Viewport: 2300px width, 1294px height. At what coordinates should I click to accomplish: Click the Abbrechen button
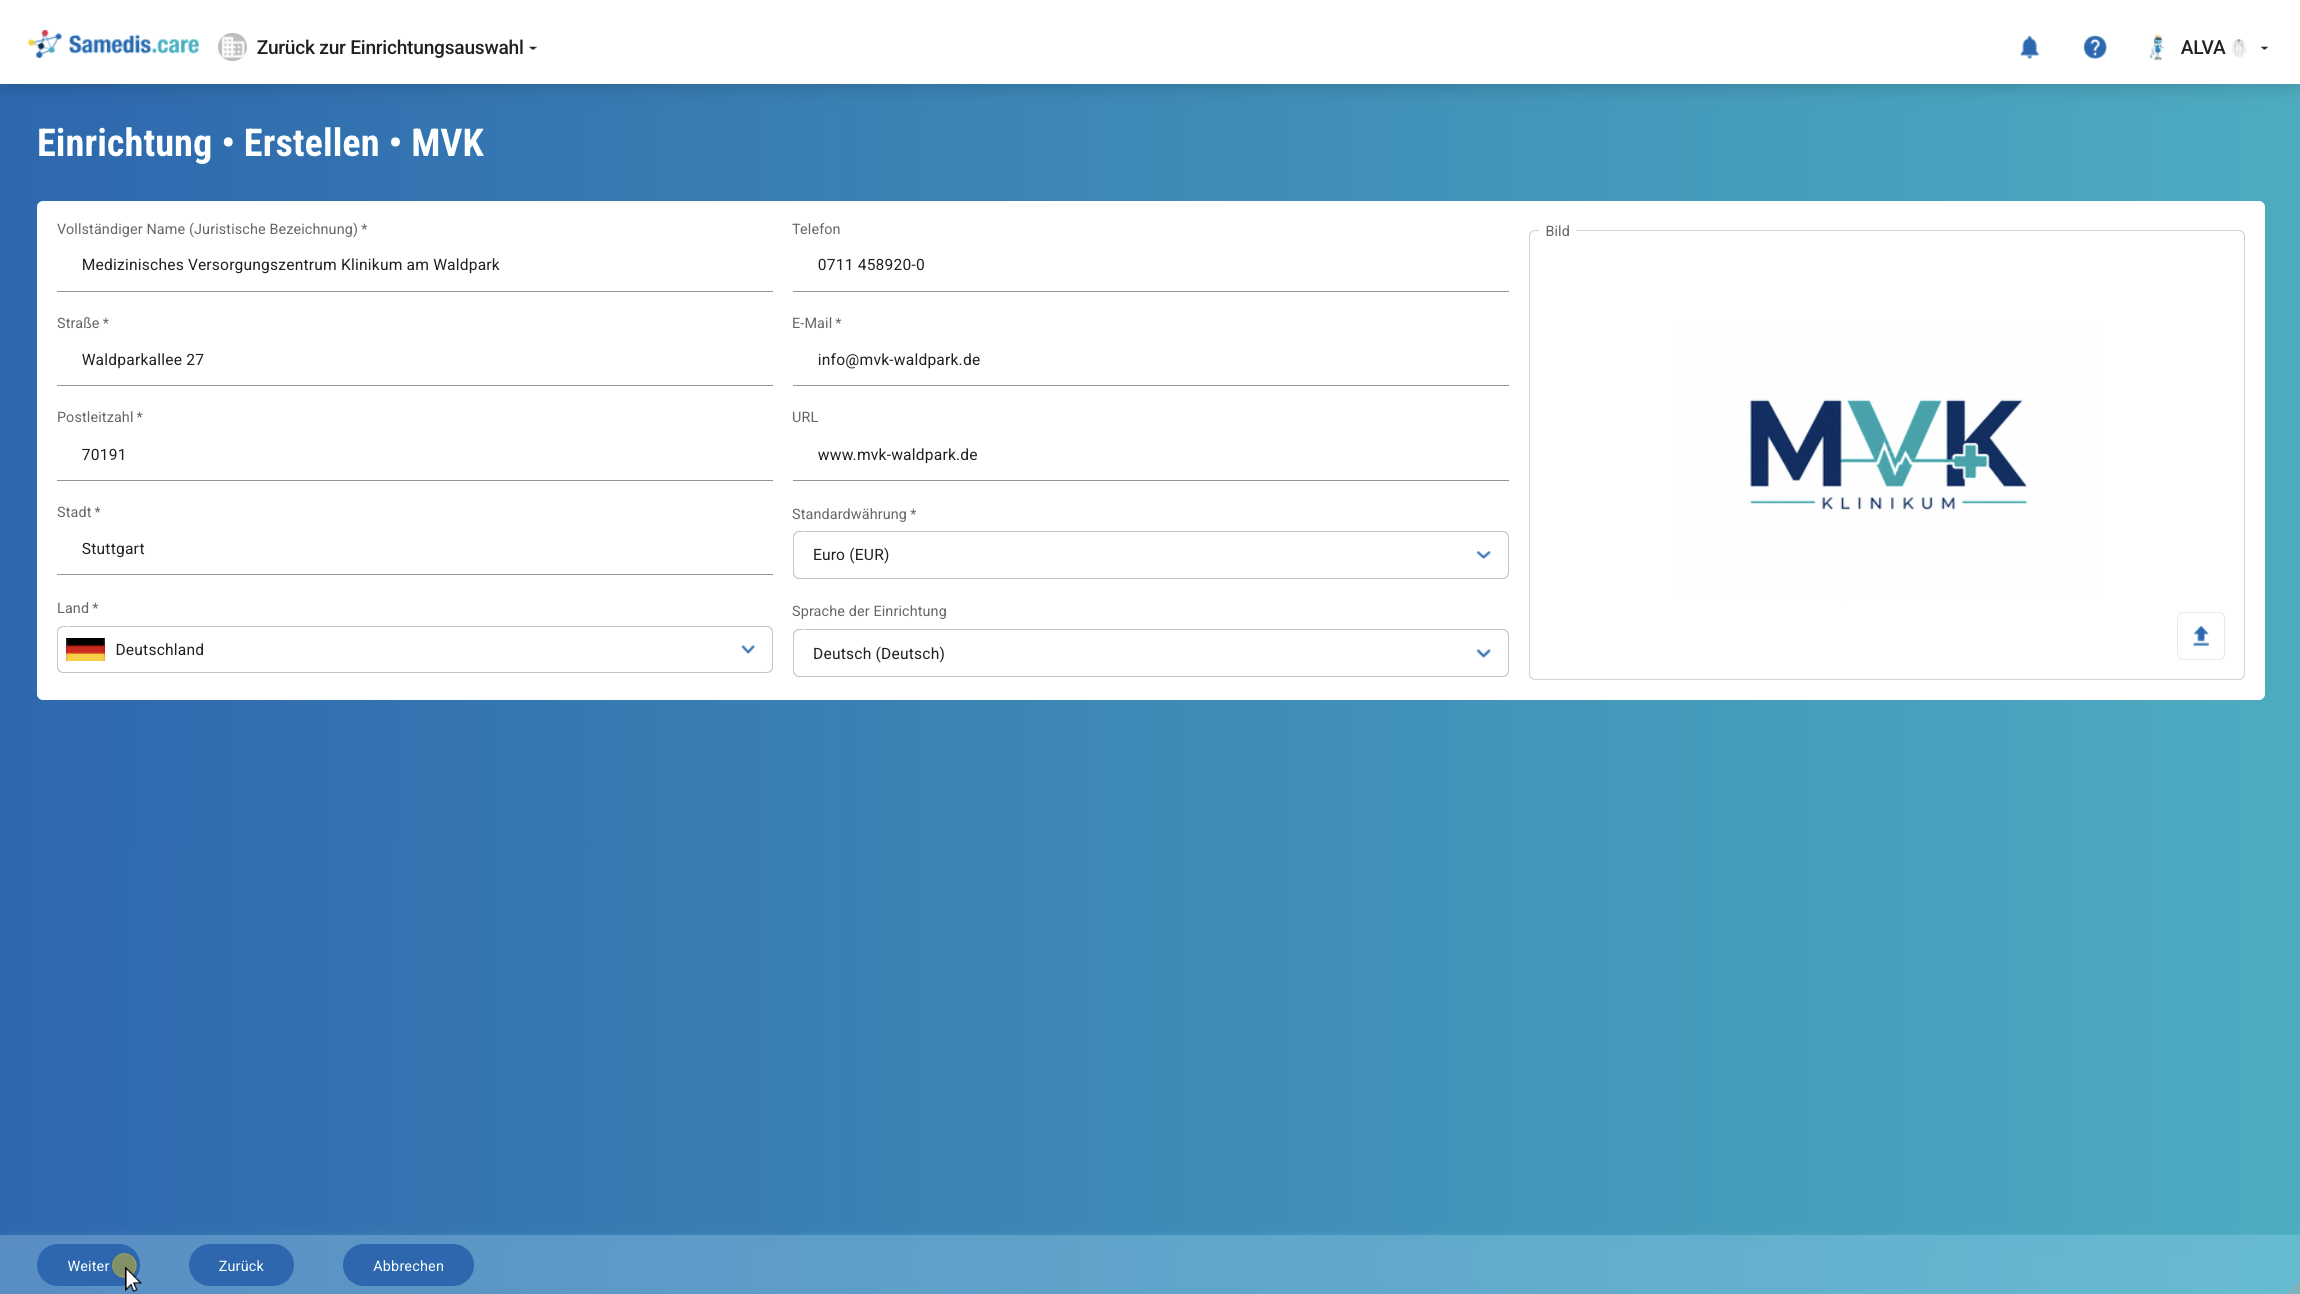pyautogui.click(x=408, y=1265)
